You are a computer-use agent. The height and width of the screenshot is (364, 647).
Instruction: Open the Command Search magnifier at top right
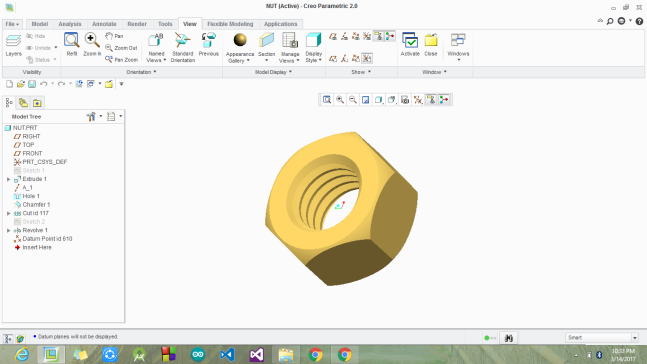click(x=610, y=21)
